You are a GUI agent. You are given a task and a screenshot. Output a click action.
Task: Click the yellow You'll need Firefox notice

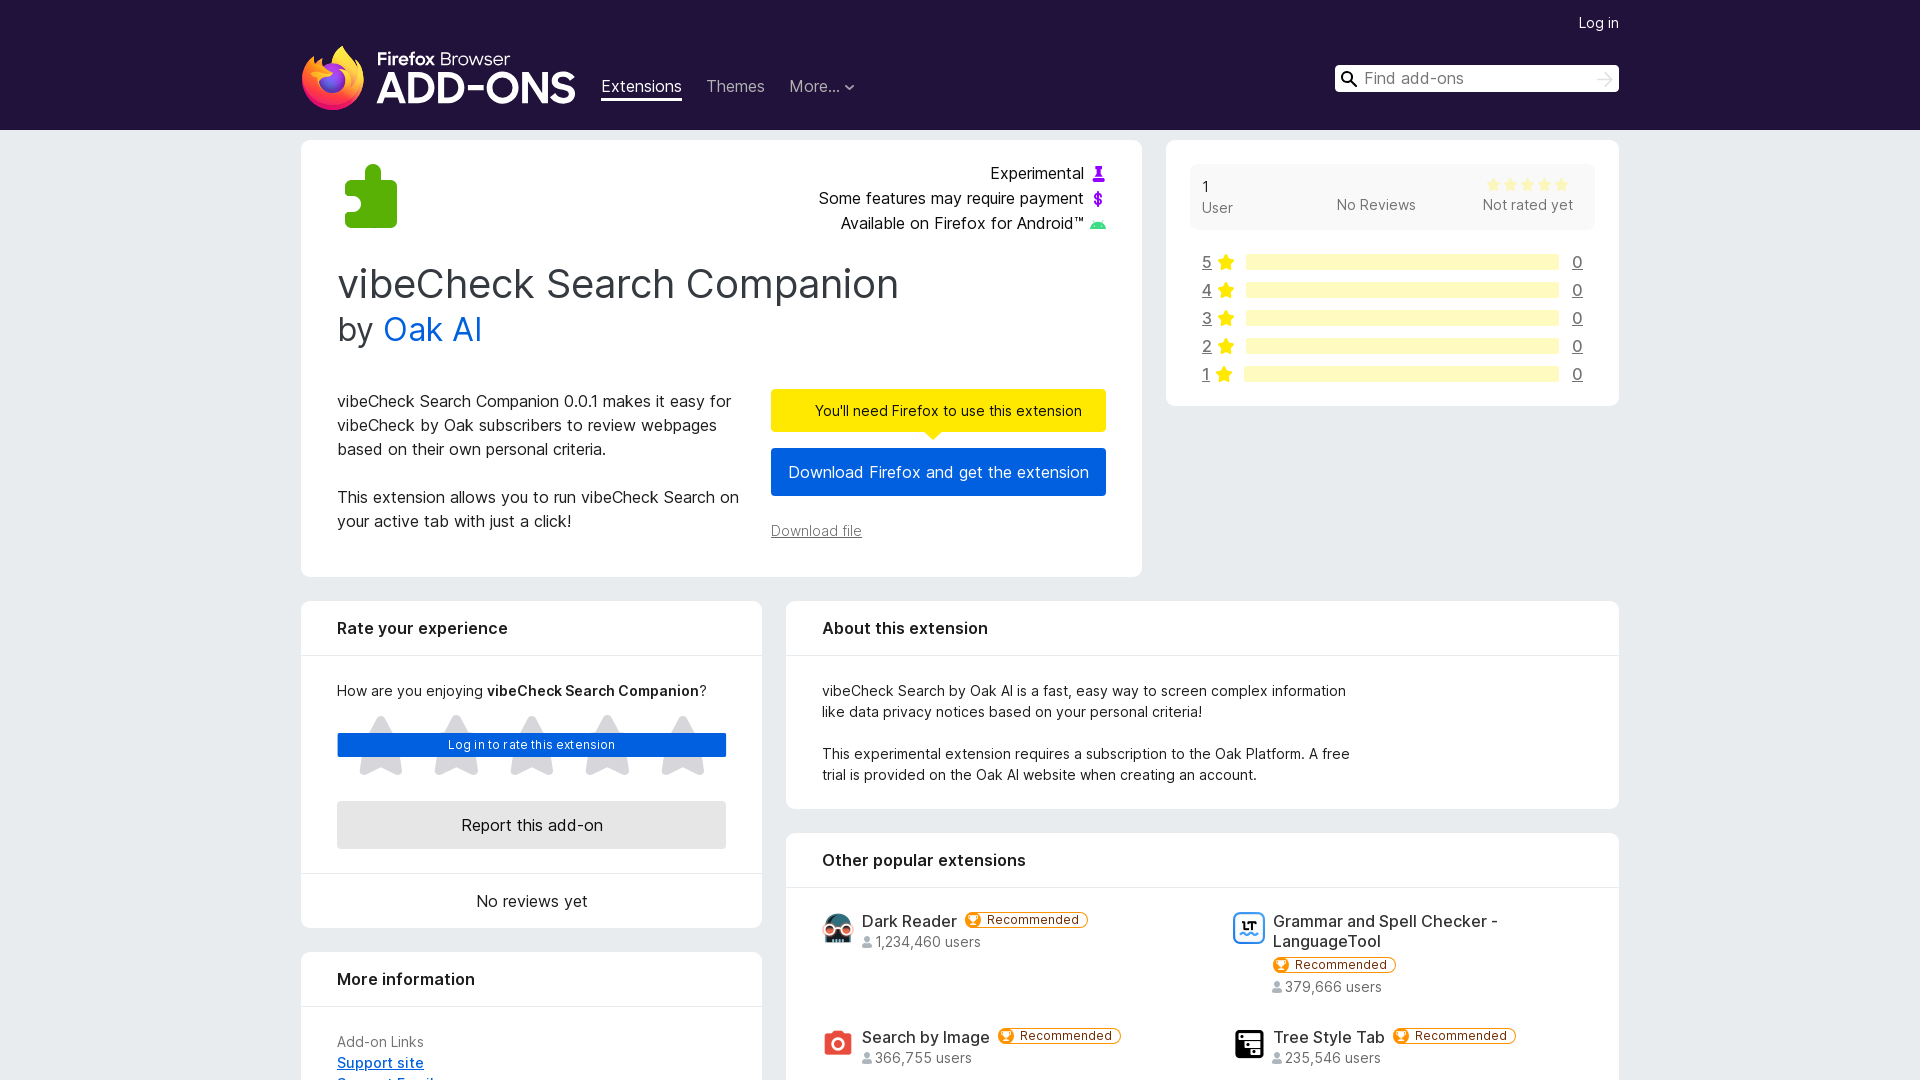938,411
